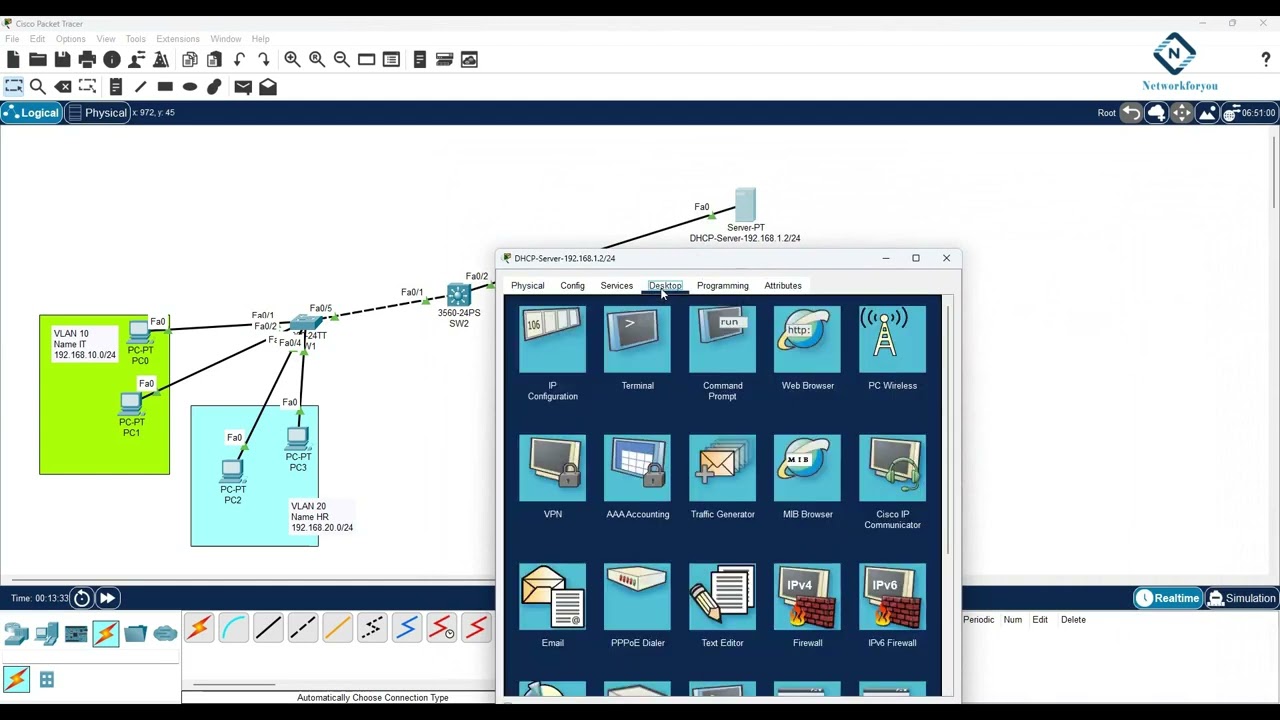Click the Delete PDU button
Screen dimensions: 1280x720
coord(1073,620)
